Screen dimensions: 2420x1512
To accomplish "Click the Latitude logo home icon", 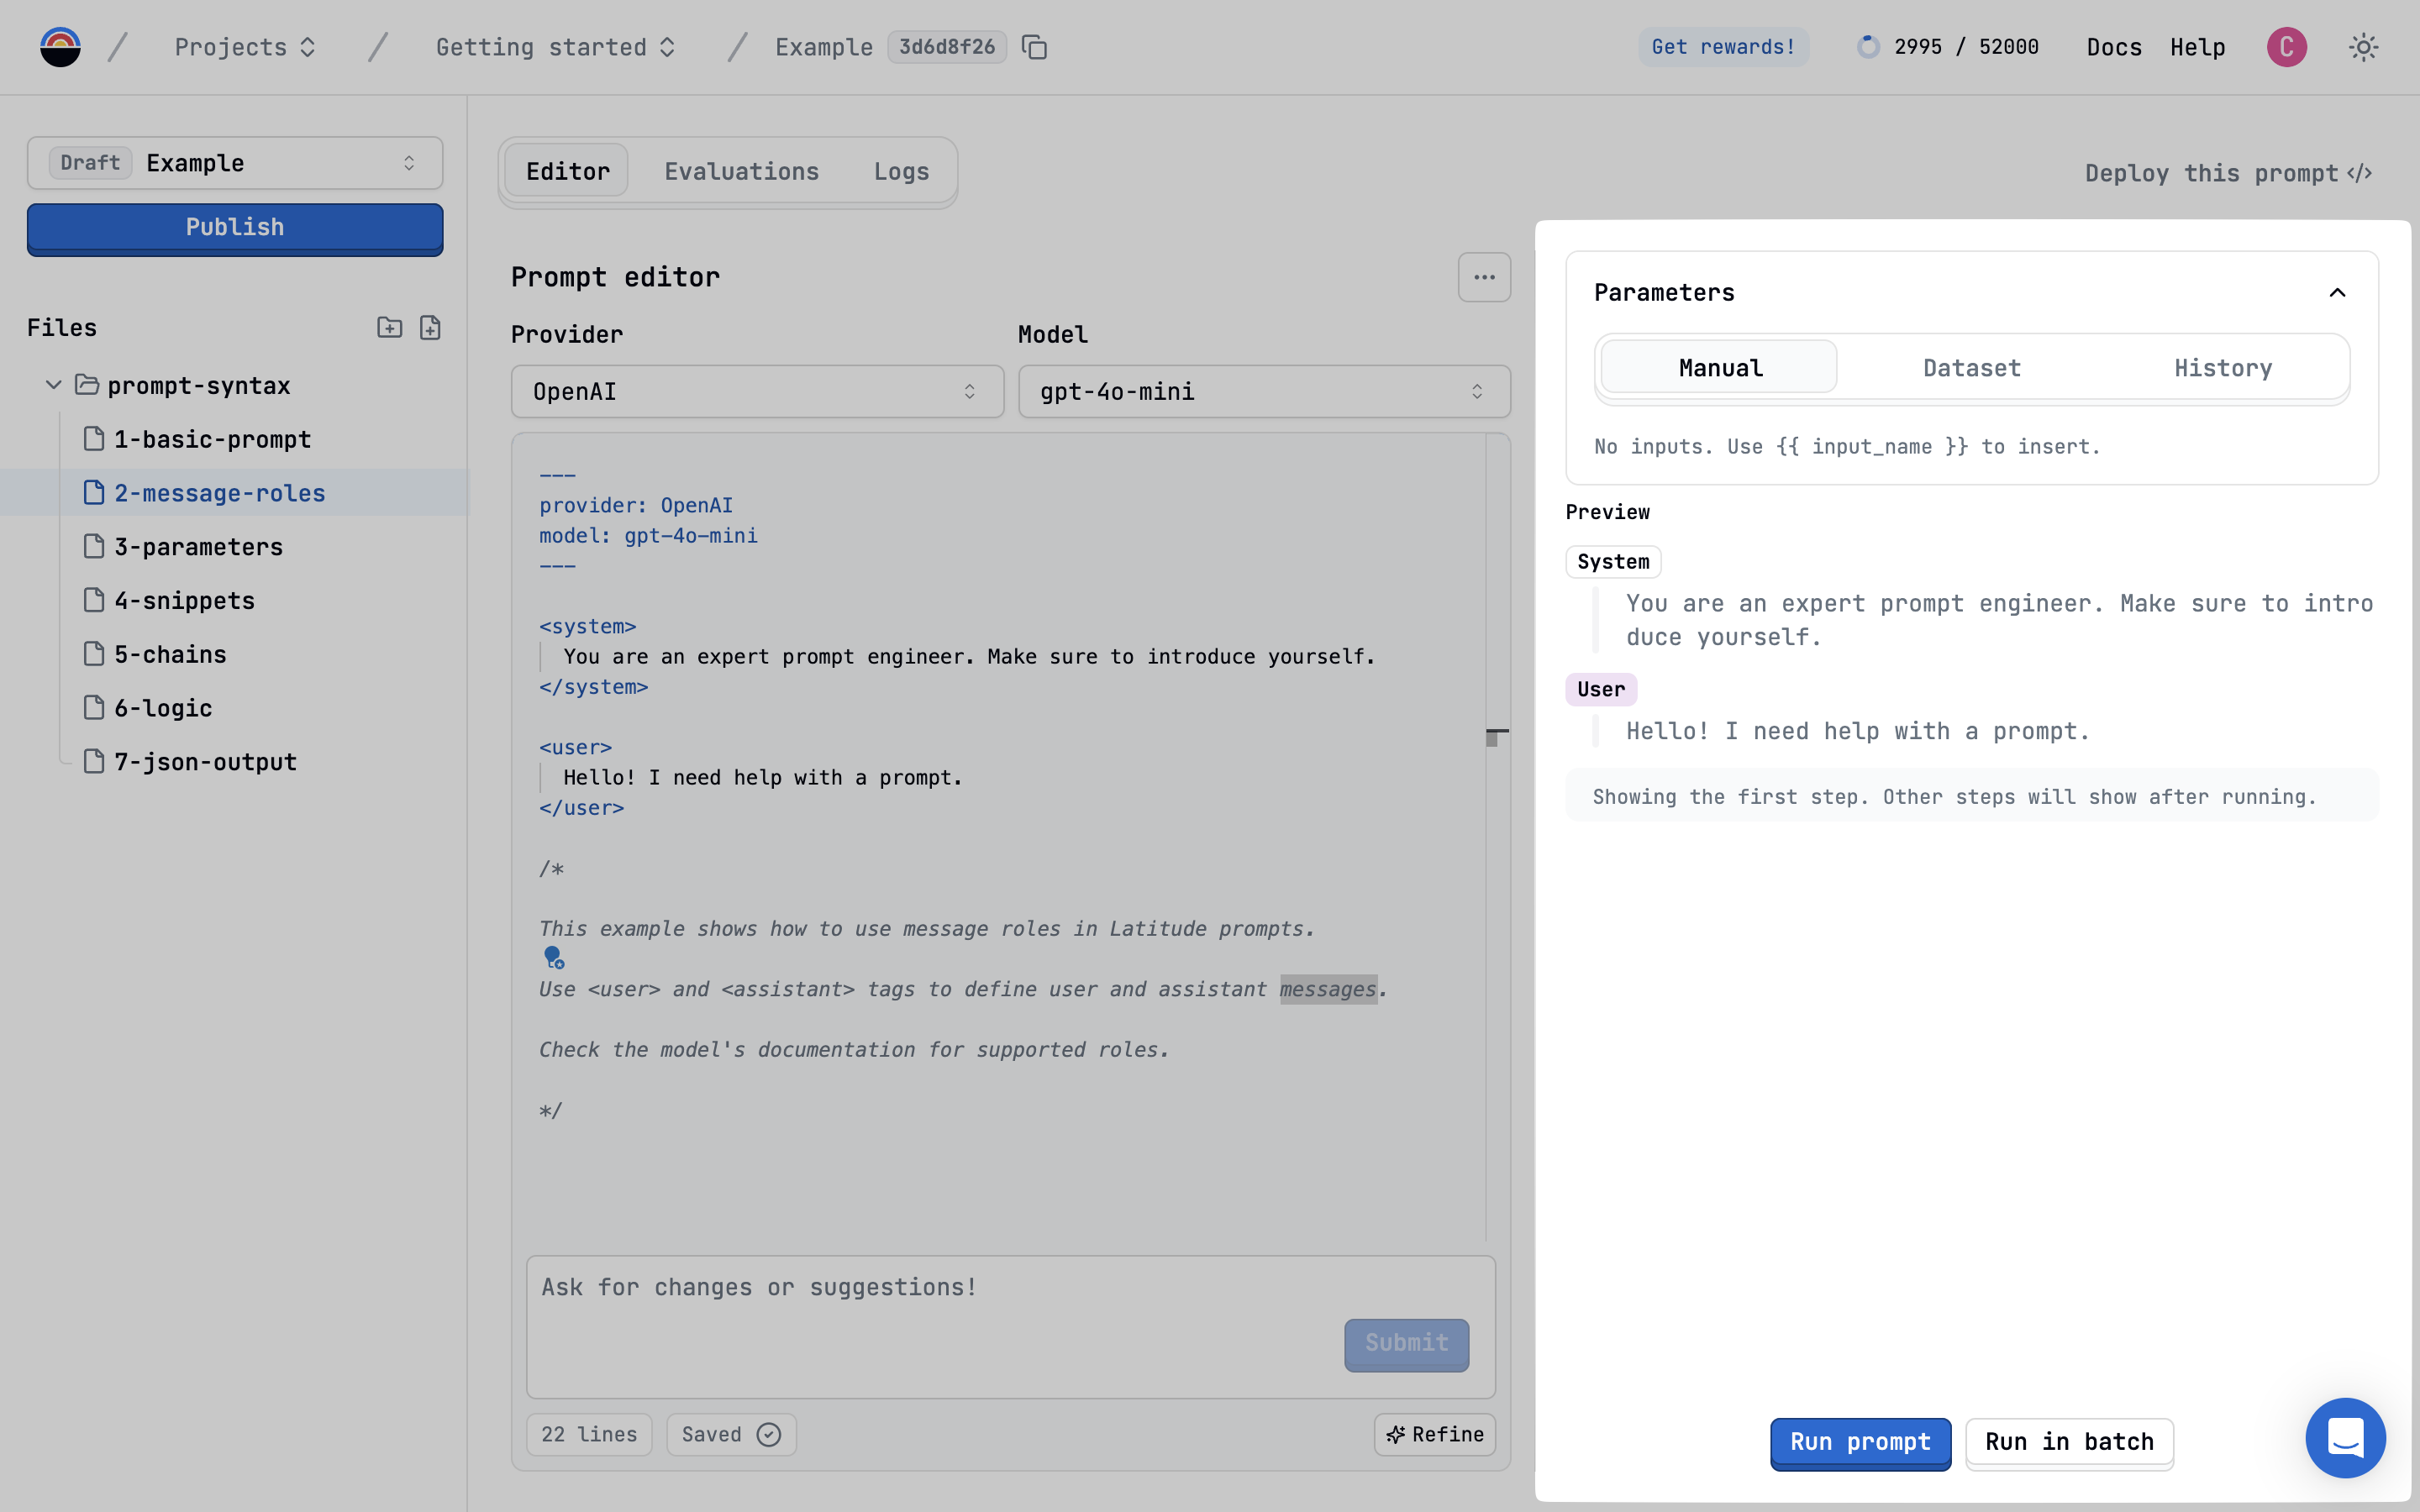I will 60,47.
